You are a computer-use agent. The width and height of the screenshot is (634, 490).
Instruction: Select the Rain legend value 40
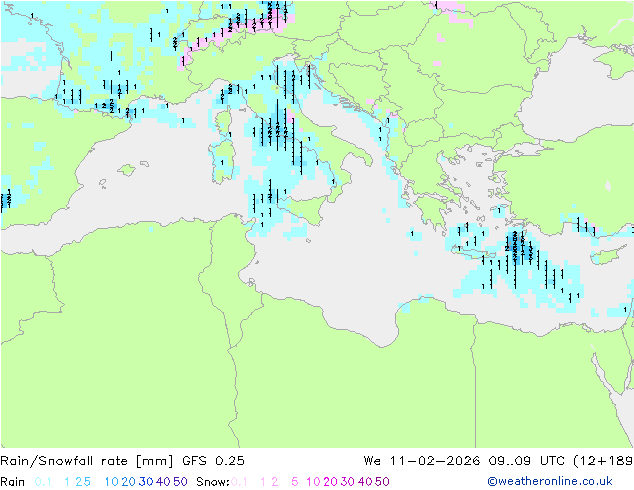[x=163, y=482]
